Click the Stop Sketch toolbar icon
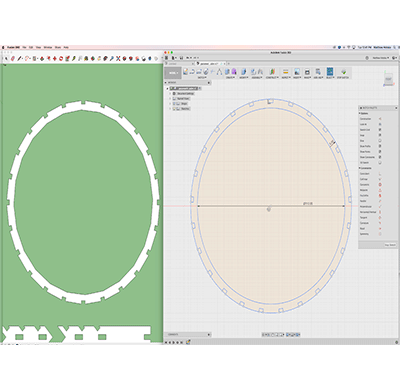The width and height of the screenshot is (400, 389). tap(344, 72)
